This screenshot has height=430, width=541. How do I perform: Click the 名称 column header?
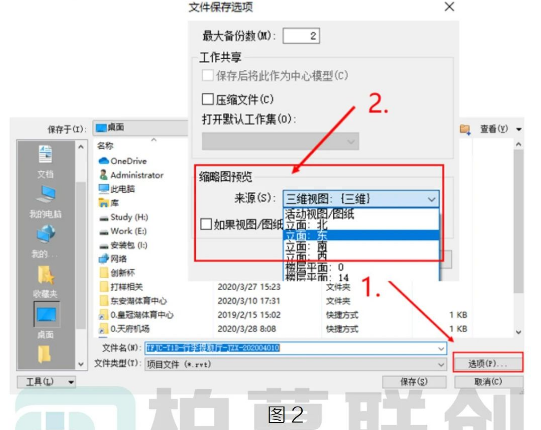tap(105, 146)
